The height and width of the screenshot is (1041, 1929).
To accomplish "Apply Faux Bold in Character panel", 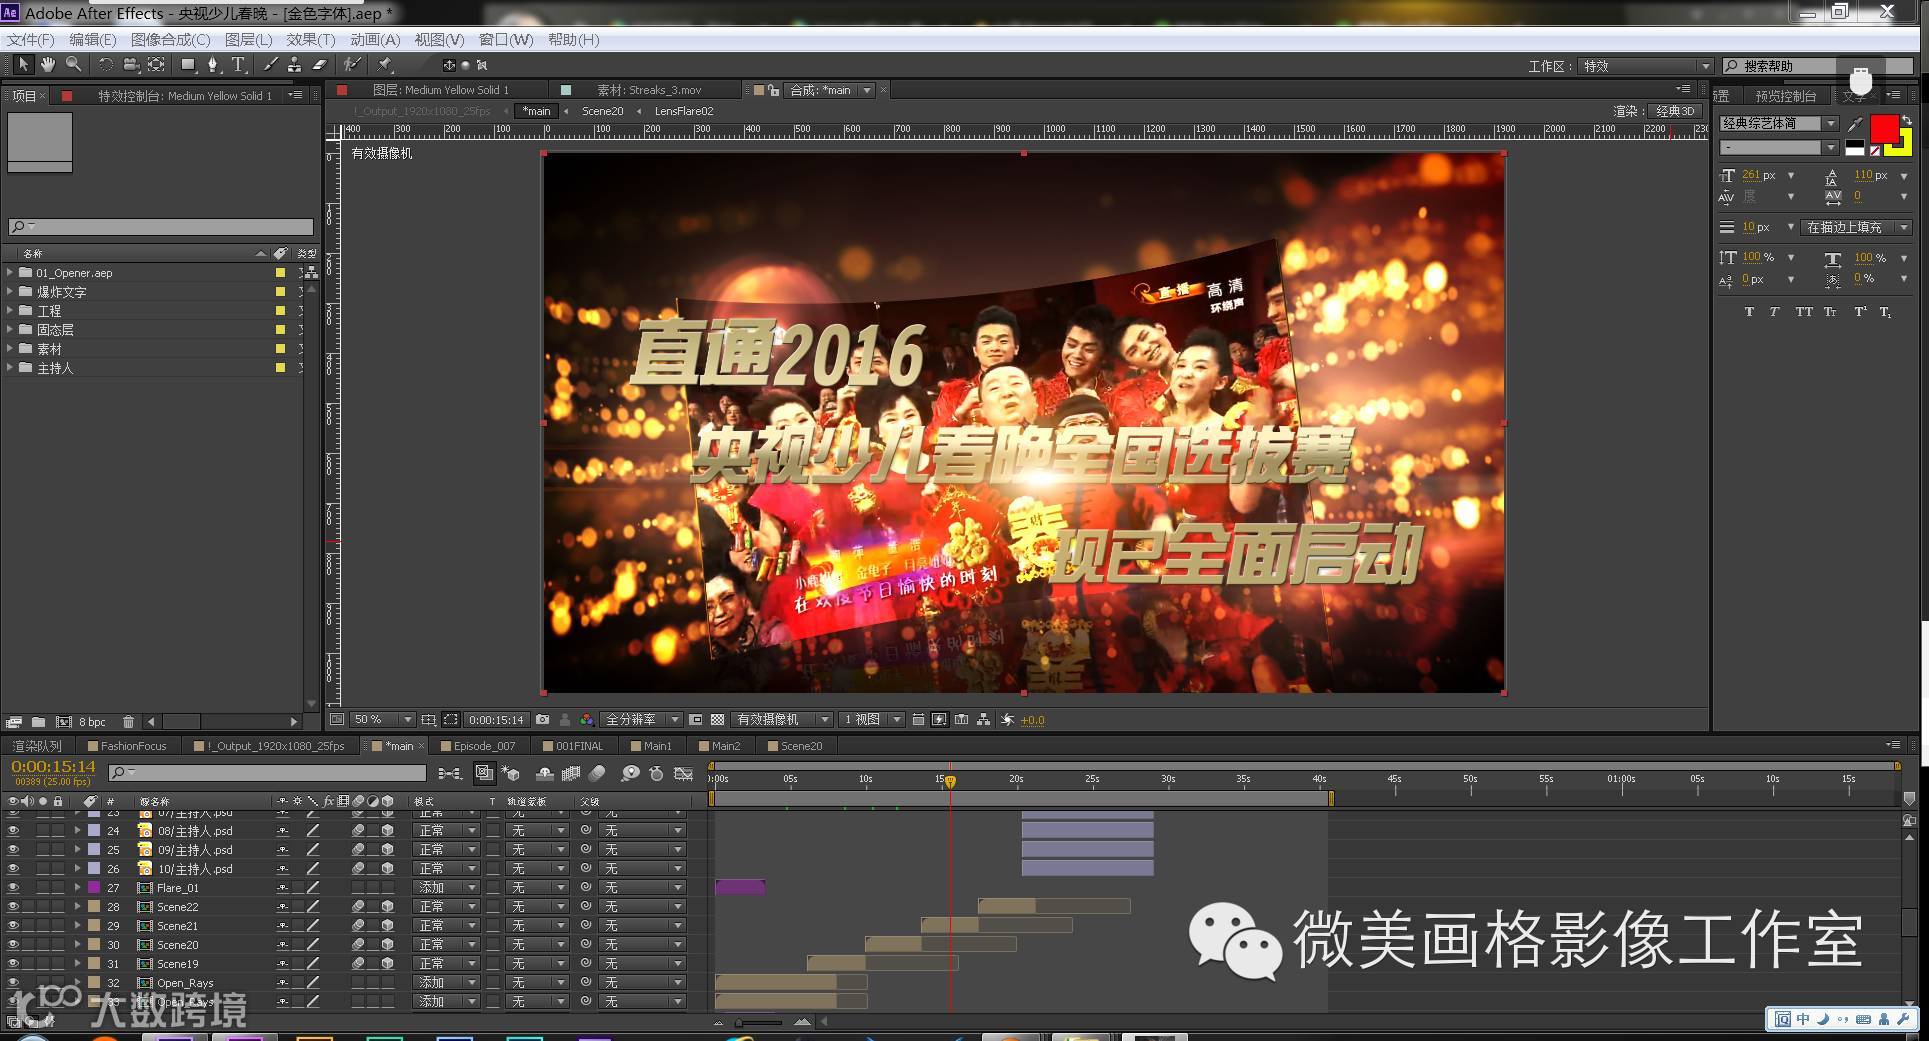I will pyautogui.click(x=1749, y=312).
